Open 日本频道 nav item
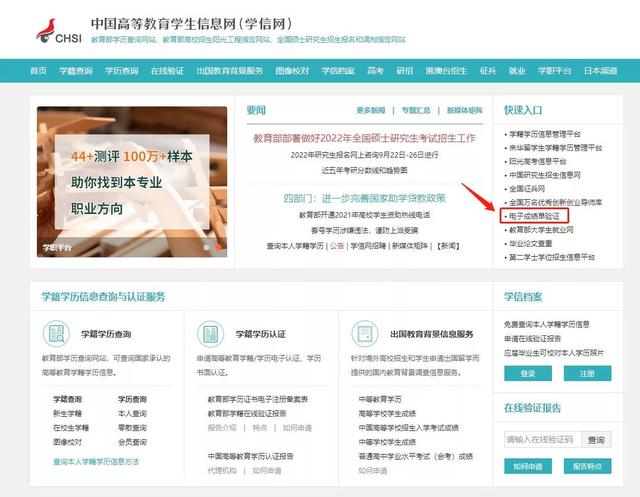This screenshot has width=640, height=497. pyautogui.click(x=600, y=71)
